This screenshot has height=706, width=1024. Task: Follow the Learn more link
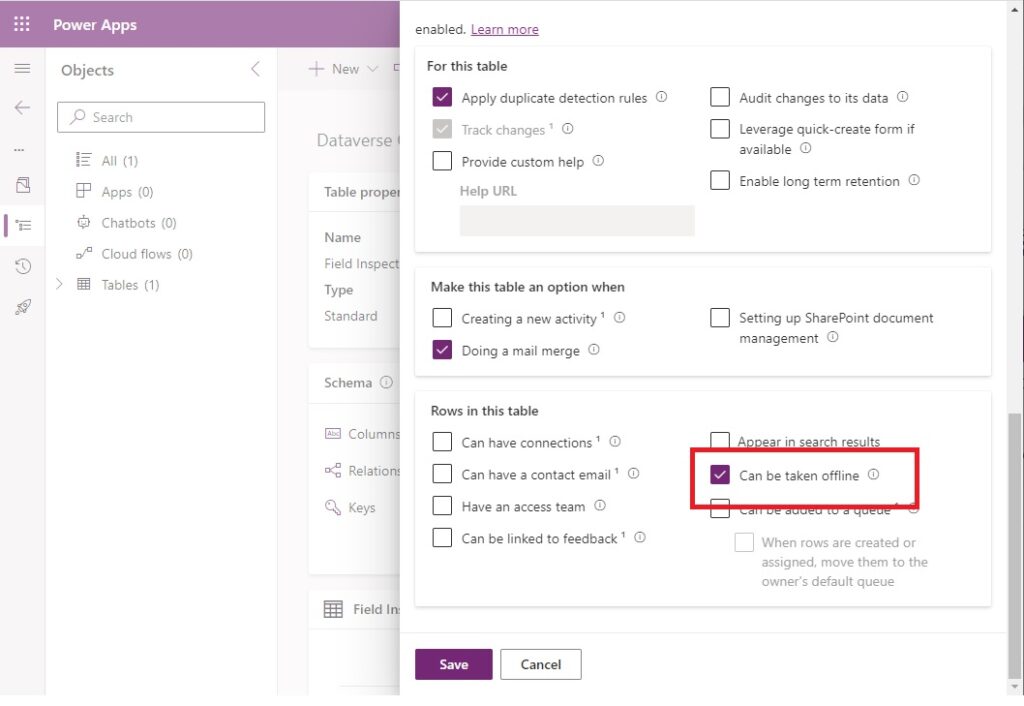point(505,29)
